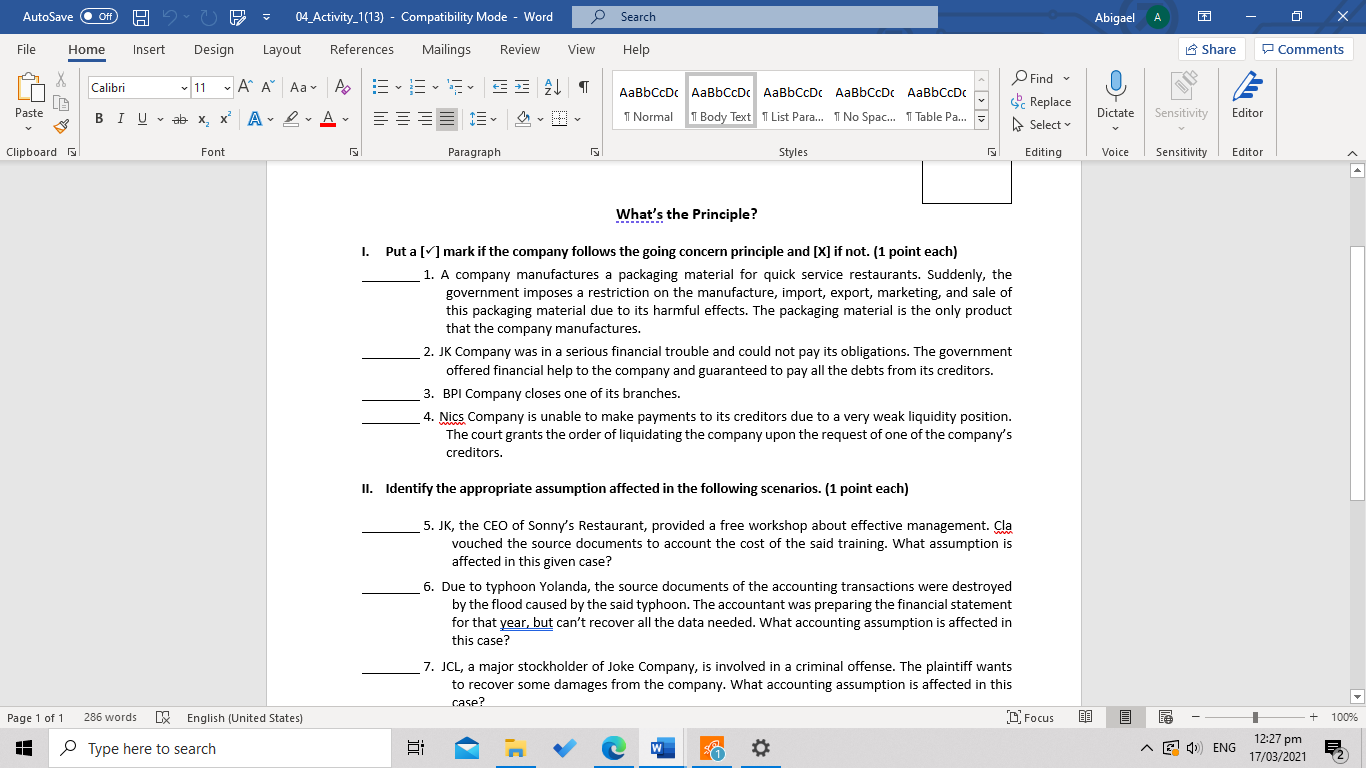This screenshot has height=768, width=1366.
Task: Click the Save icon in title bar
Action: click(141, 17)
